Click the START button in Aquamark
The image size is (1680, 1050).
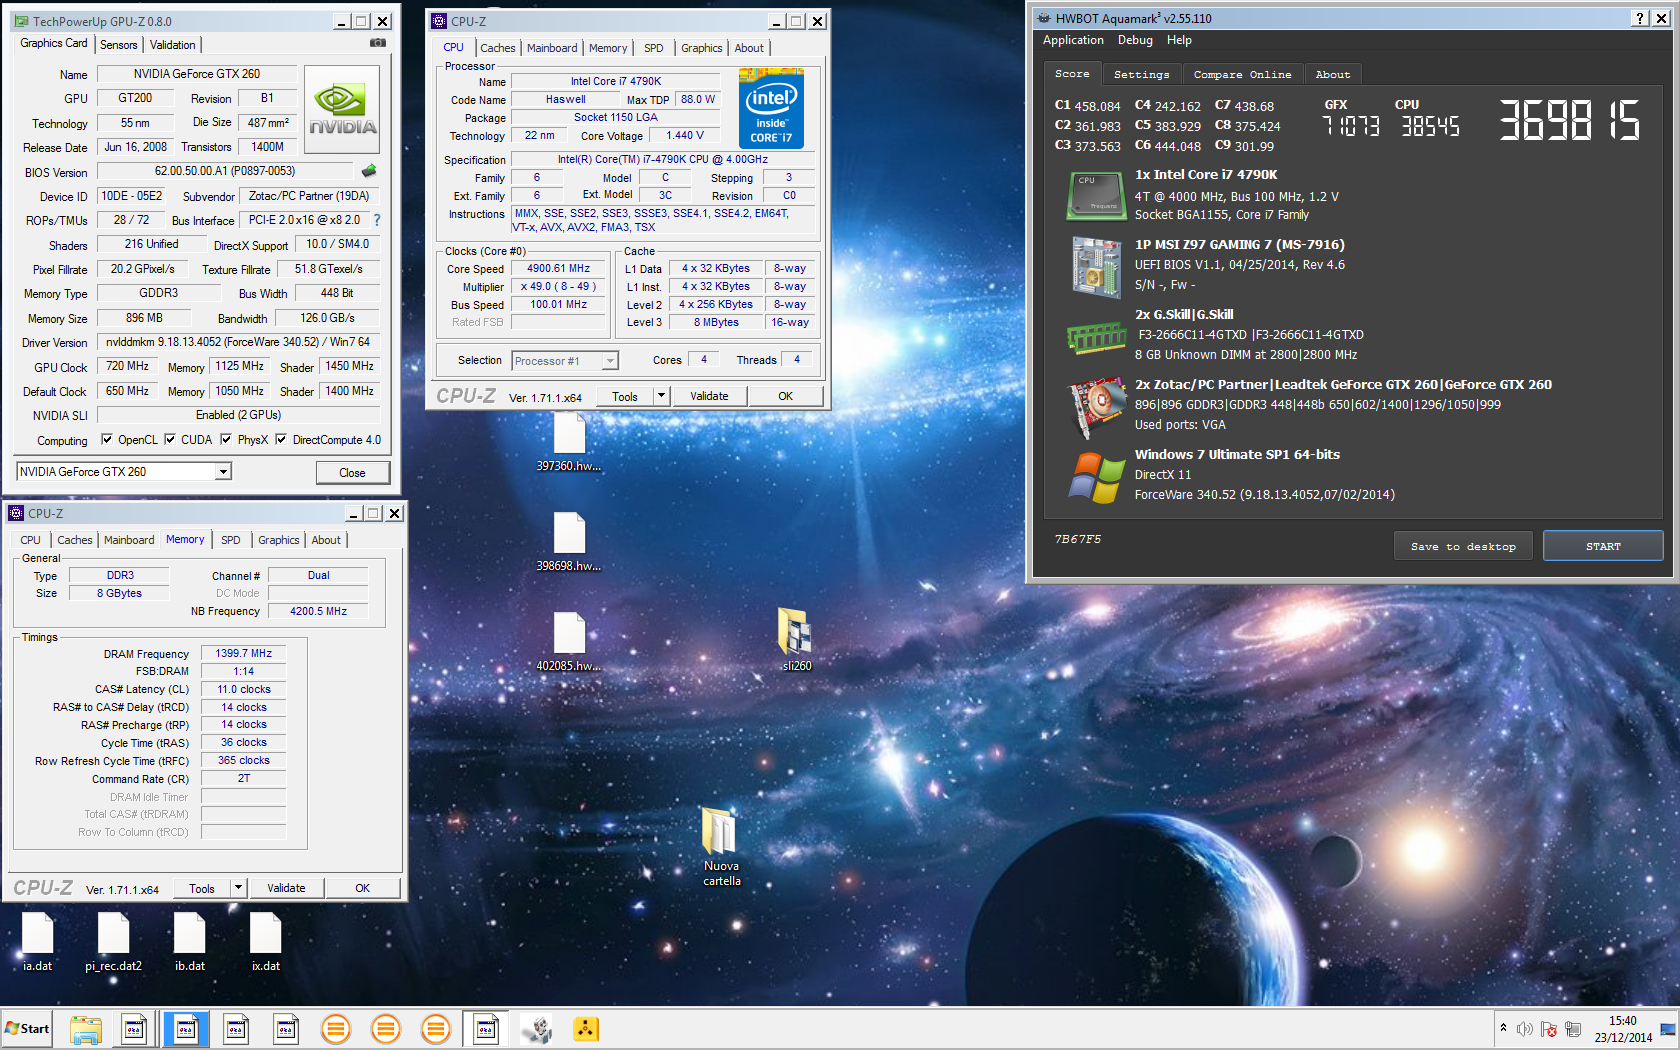(1603, 546)
